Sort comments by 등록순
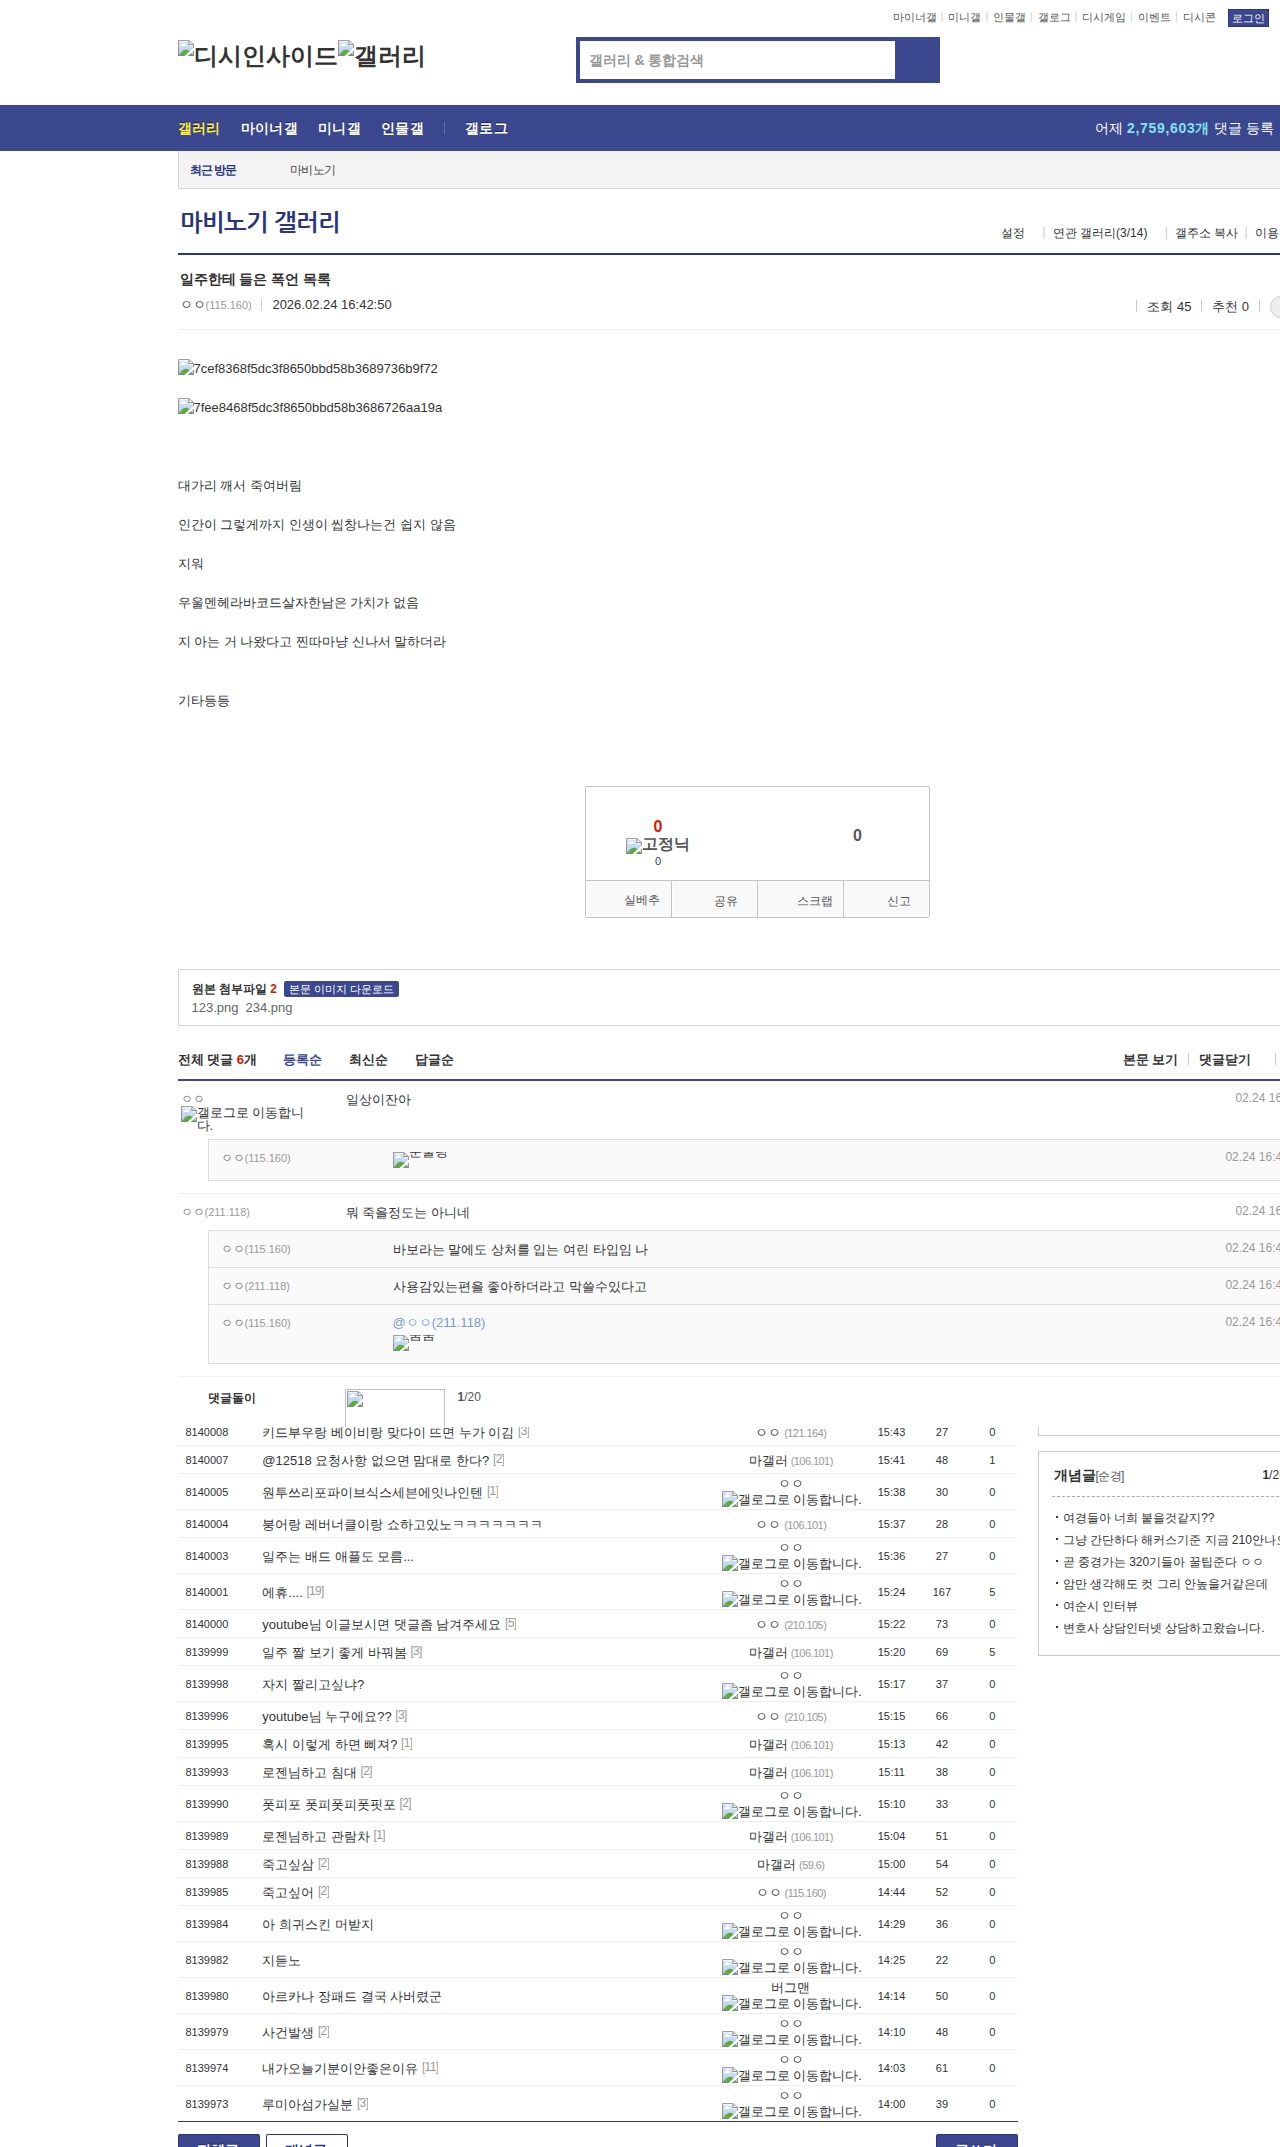The width and height of the screenshot is (1280, 2147). (x=302, y=1060)
